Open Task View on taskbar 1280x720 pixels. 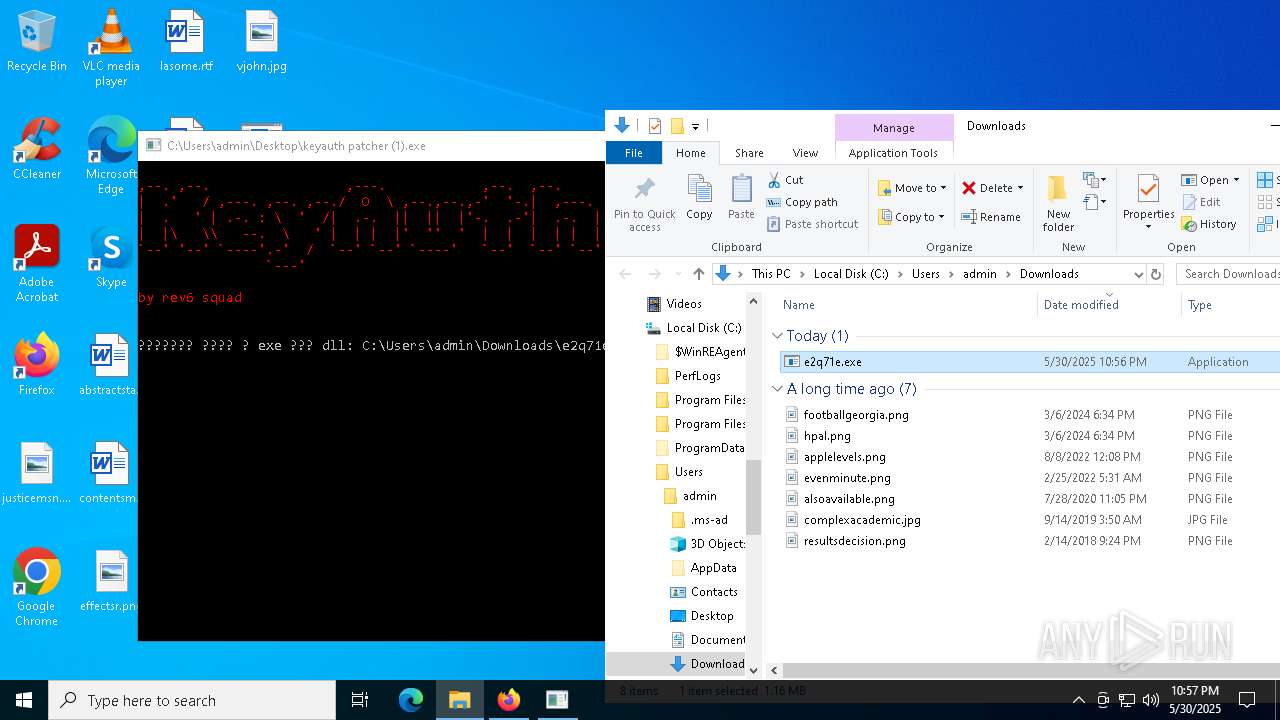pos(360,700)
